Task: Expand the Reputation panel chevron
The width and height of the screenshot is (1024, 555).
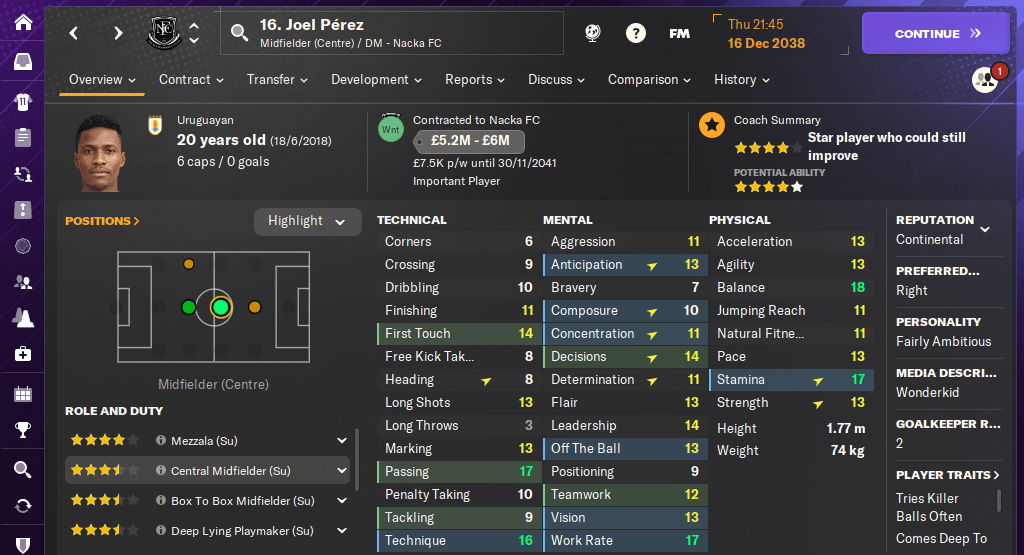Action: coord(985,229)
